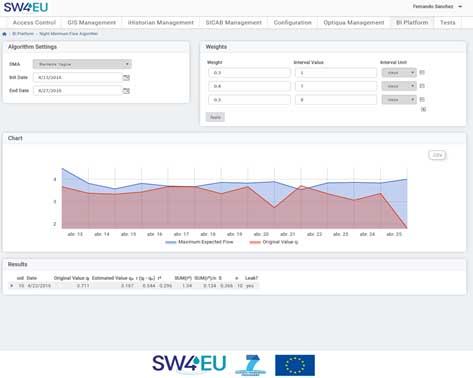Open the Access Control menu
Image resolution: width=473 pixels, height=378 pixels.
coord(34,23)
